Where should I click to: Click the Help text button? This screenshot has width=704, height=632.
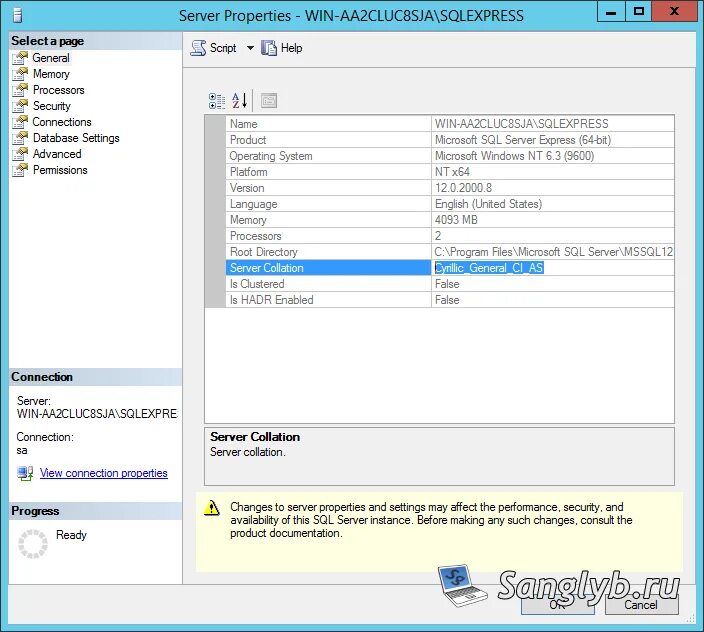coord(291,48)
